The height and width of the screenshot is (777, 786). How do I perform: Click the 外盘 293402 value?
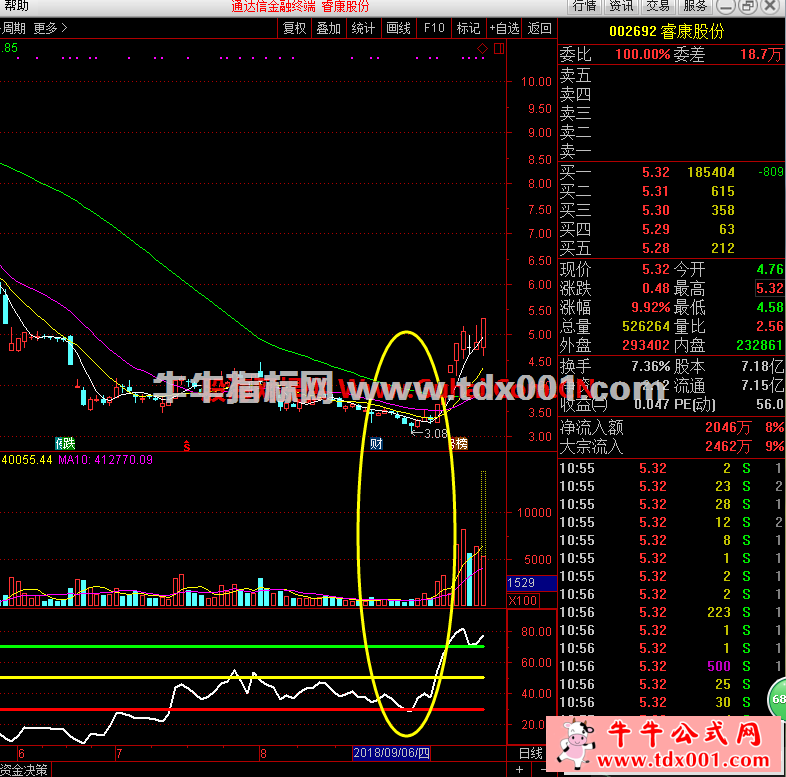tap(646, 345)
